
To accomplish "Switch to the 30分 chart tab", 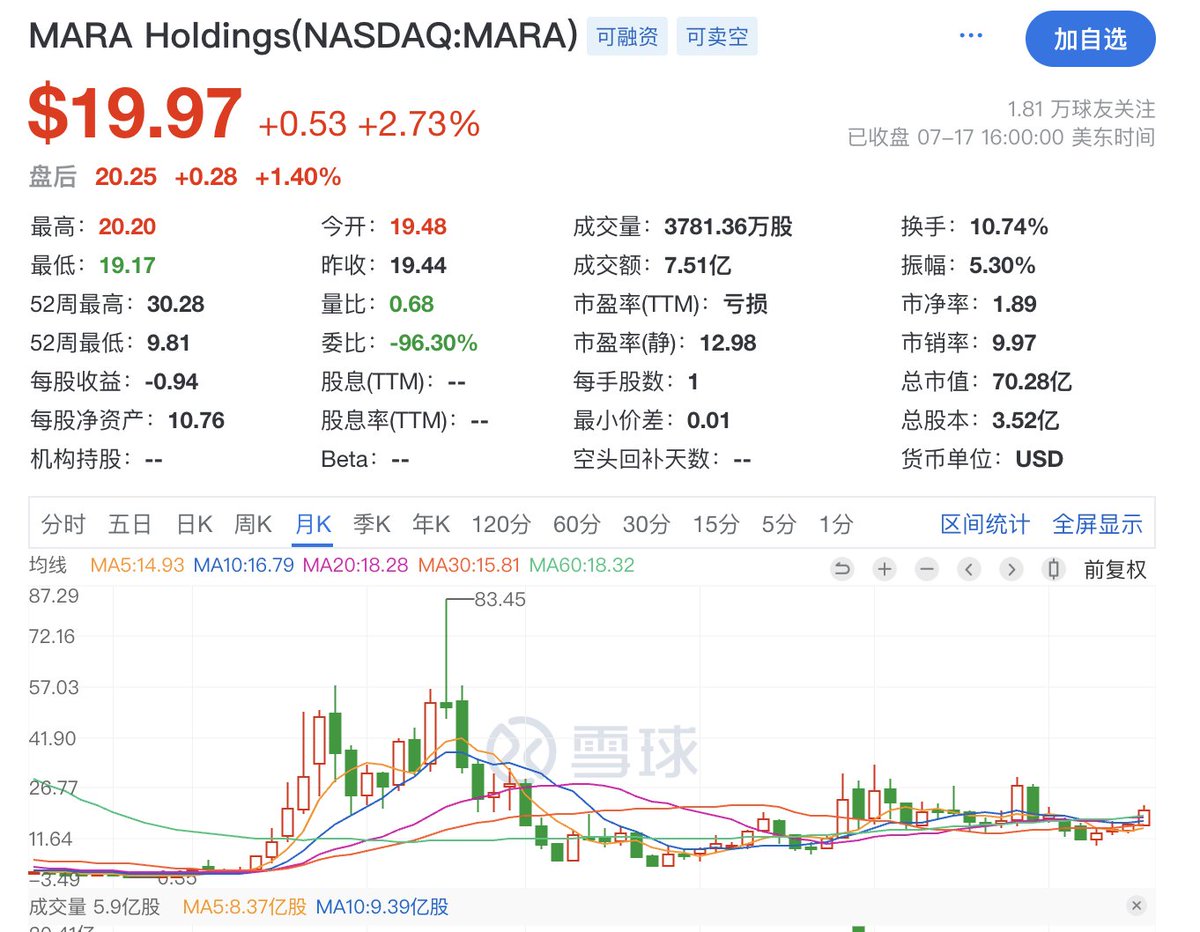I will 646,524.
